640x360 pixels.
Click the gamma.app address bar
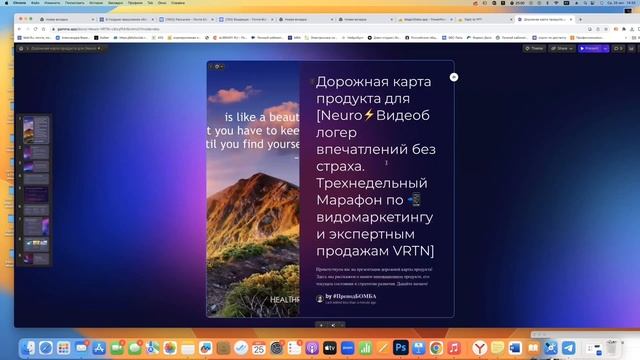click(x=318, y=29)
